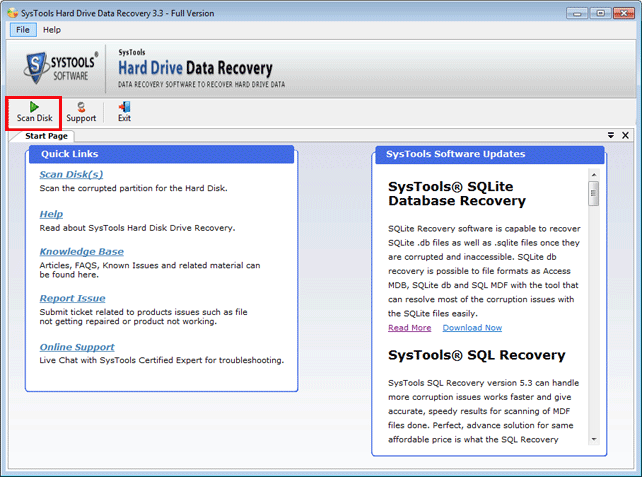The image size is (642, 477).
Task: Click the updates panel scroll down arrow
Action: pyautogui.click(x=594, y=439)
